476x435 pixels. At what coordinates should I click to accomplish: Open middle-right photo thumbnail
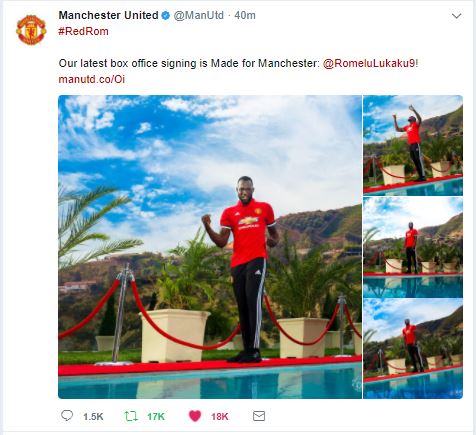click(413, 247)
